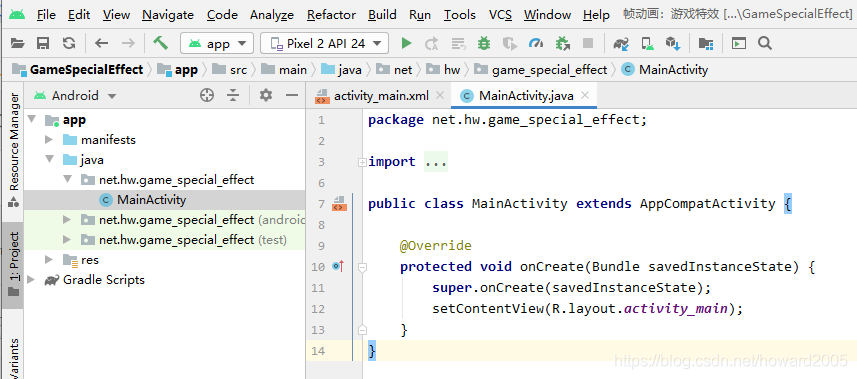The image size is (857, 379).
Task: Click related XML file gutter icon on line 7
Action: 339,204
